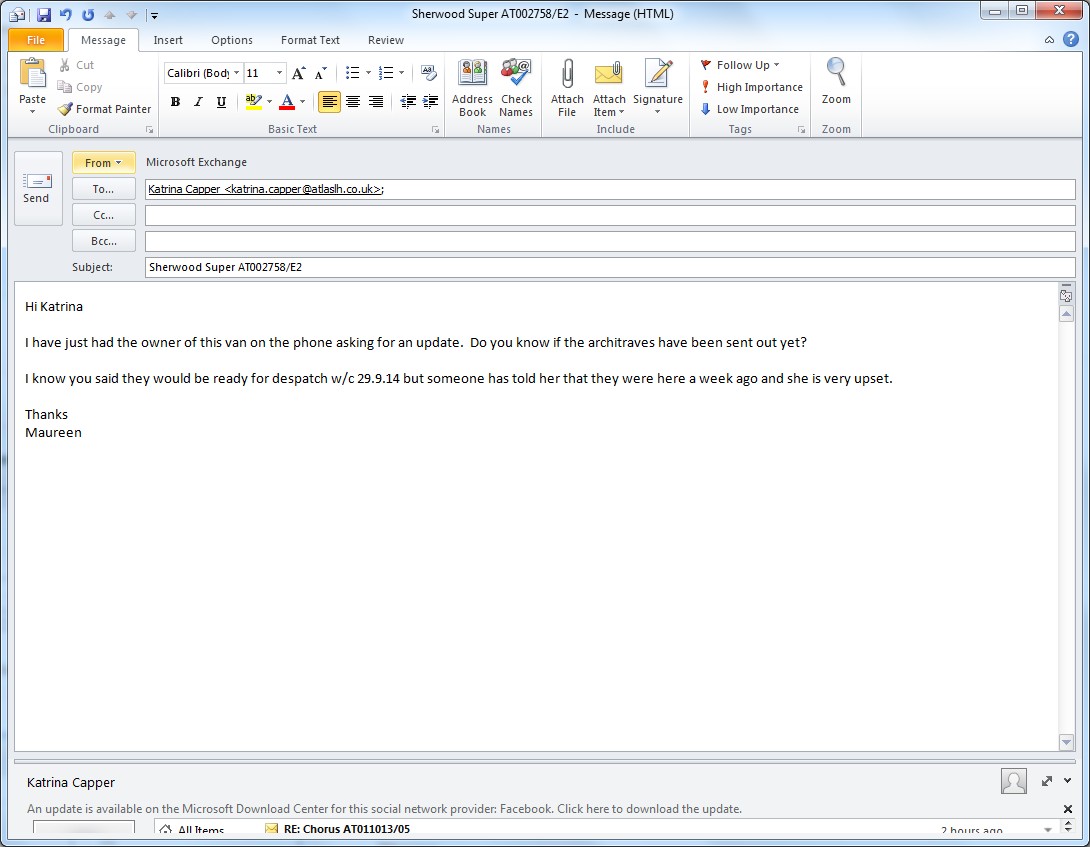Open Outlook Help
The width and height of the screenshot is (1090, 847).
click(x=1071, y=40)
